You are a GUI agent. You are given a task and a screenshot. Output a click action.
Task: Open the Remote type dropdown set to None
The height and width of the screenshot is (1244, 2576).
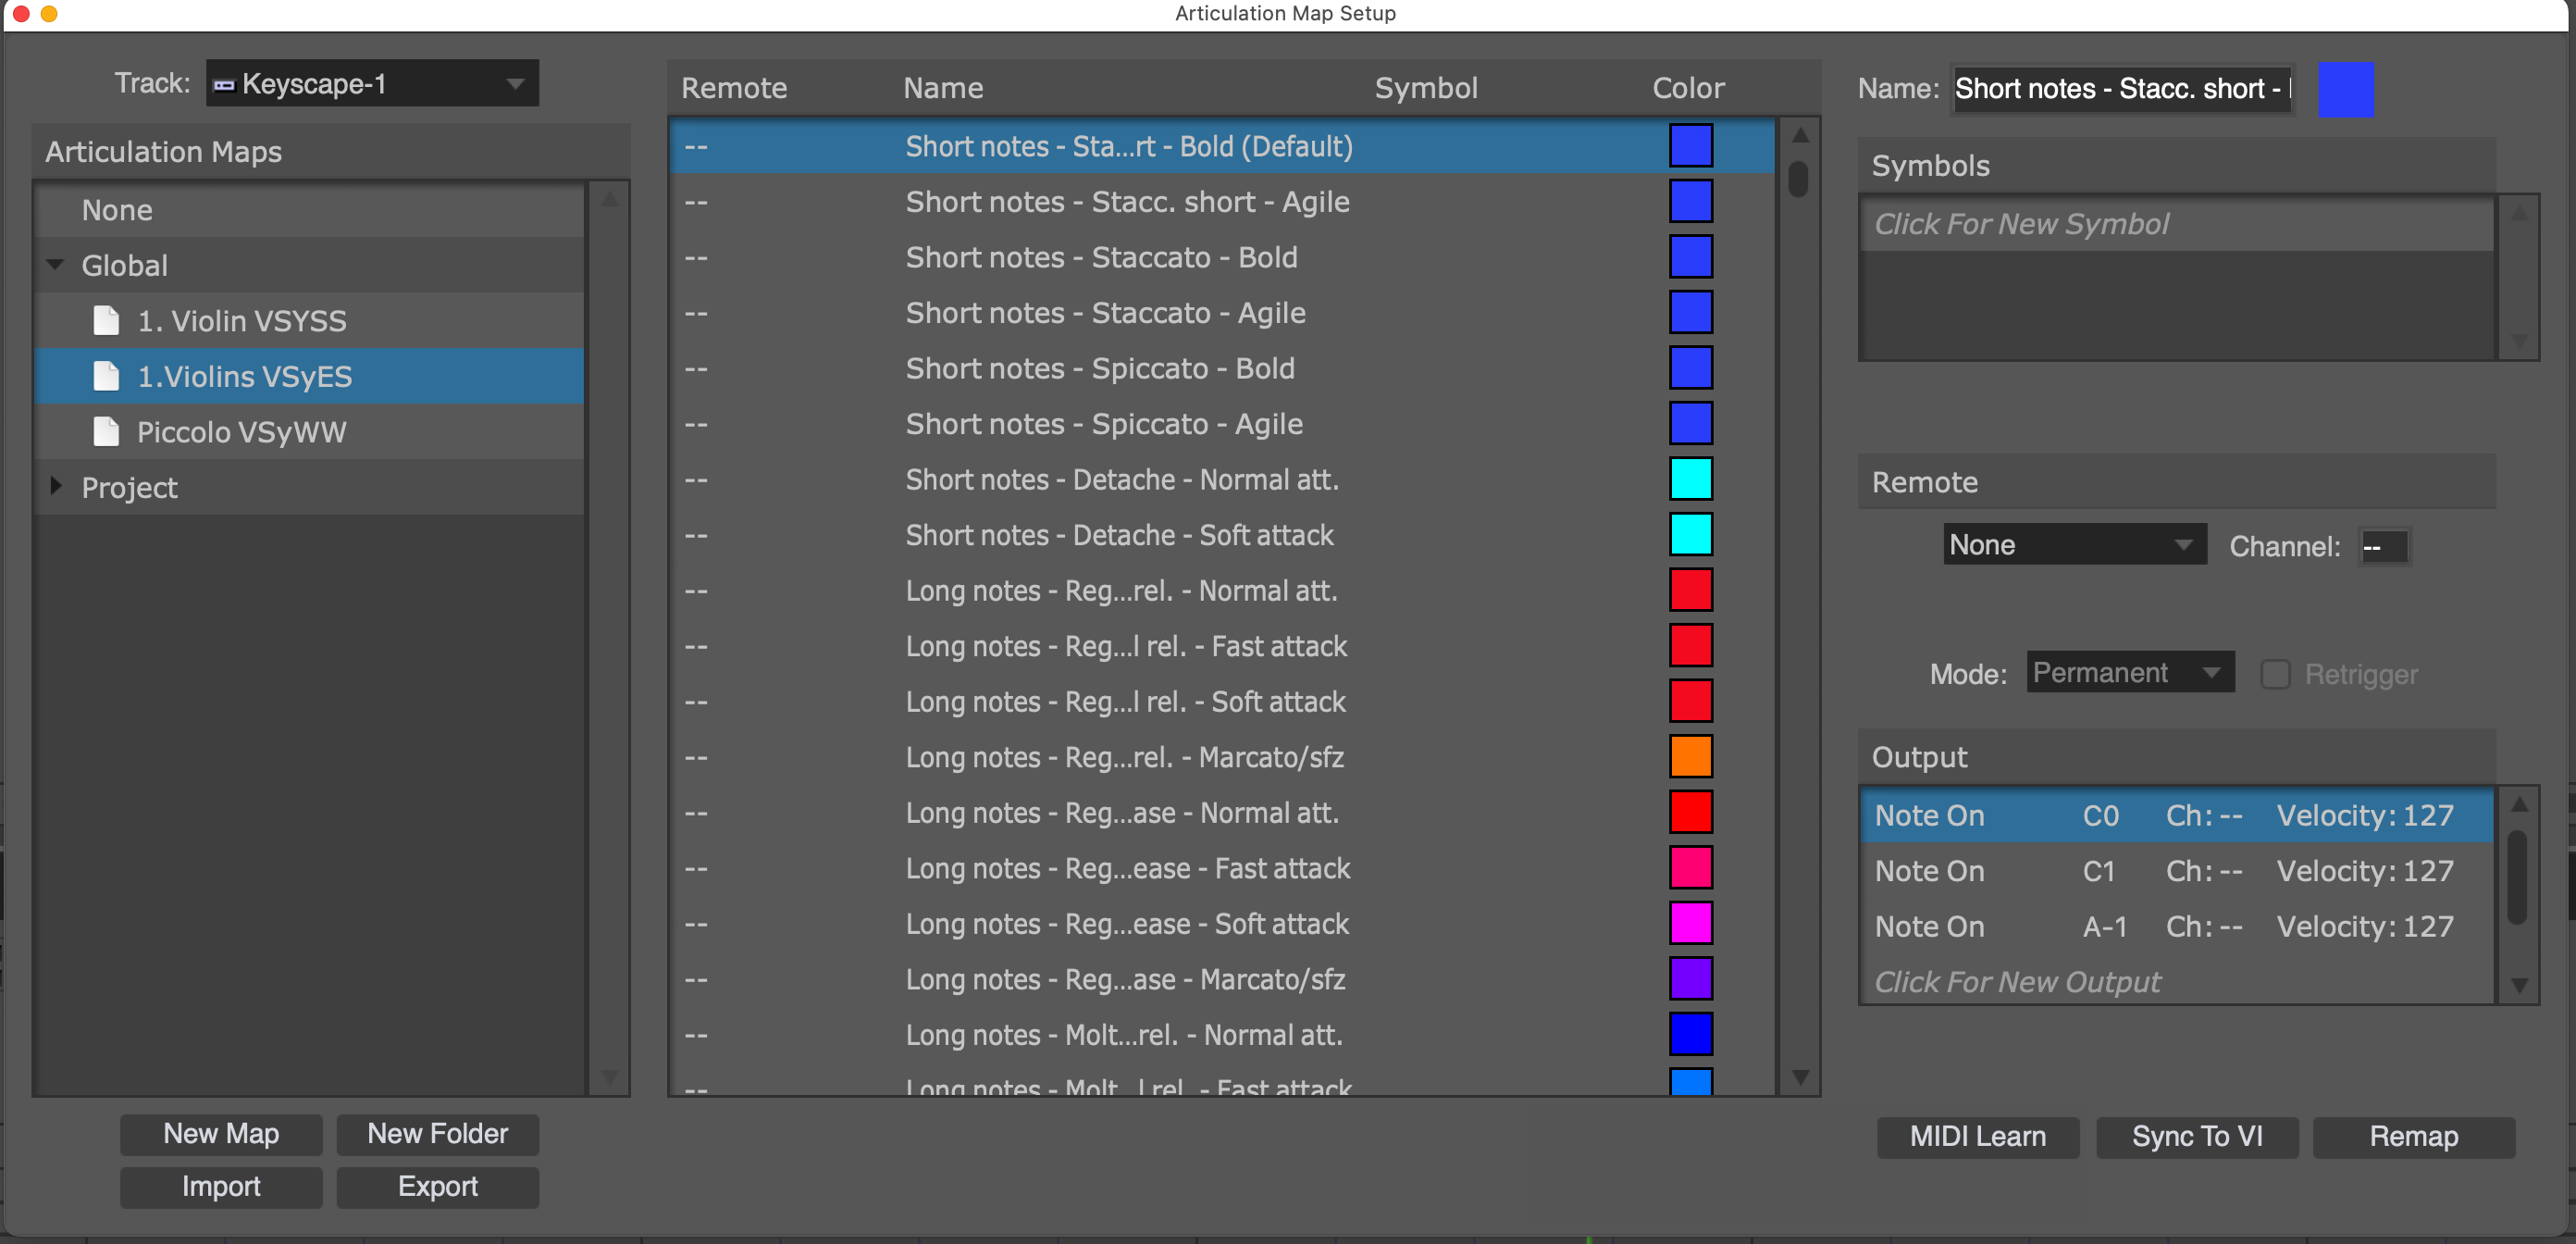point(2074,545)
